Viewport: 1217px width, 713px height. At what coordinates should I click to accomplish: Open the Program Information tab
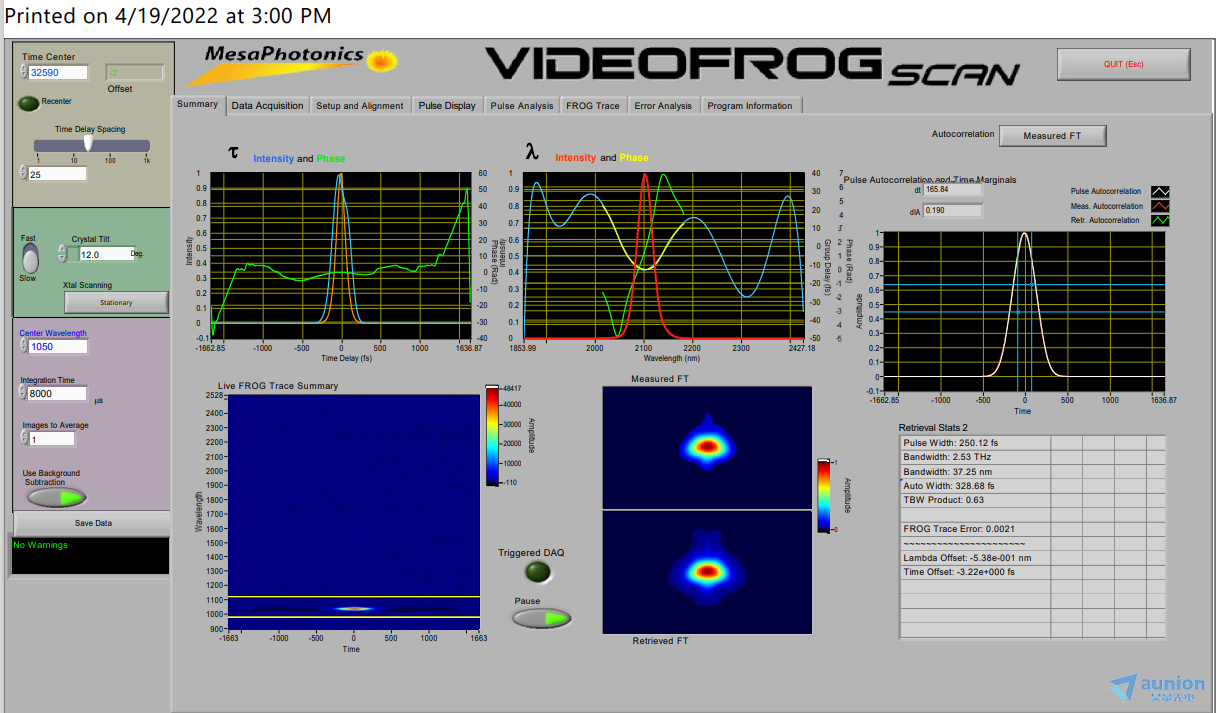pyautogui.click(x=750, y=105)
